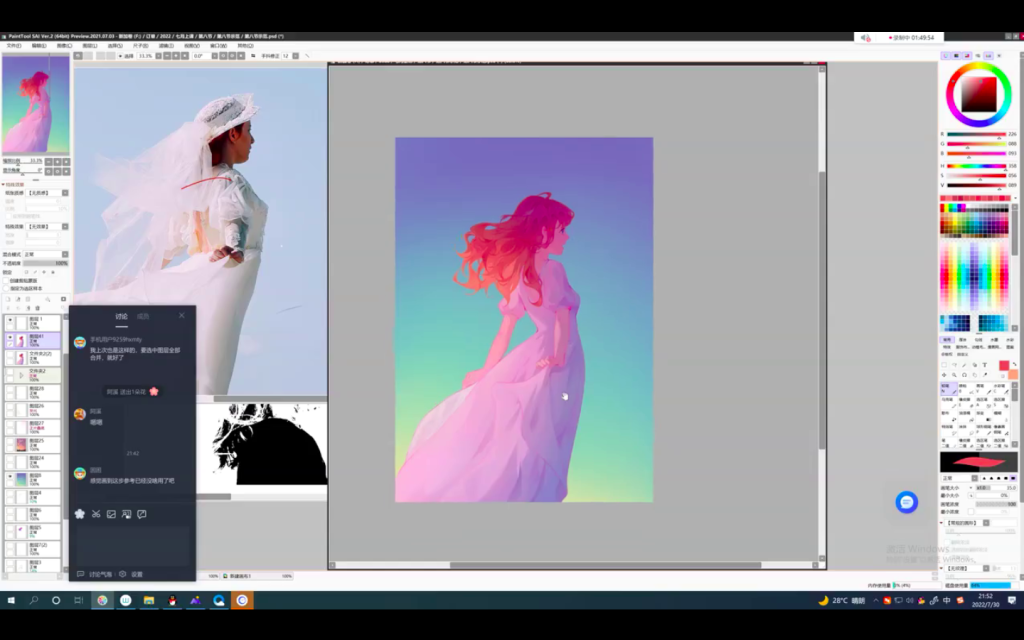
Task: Click the Windows Start button
Action: click(x=12, y=601)
